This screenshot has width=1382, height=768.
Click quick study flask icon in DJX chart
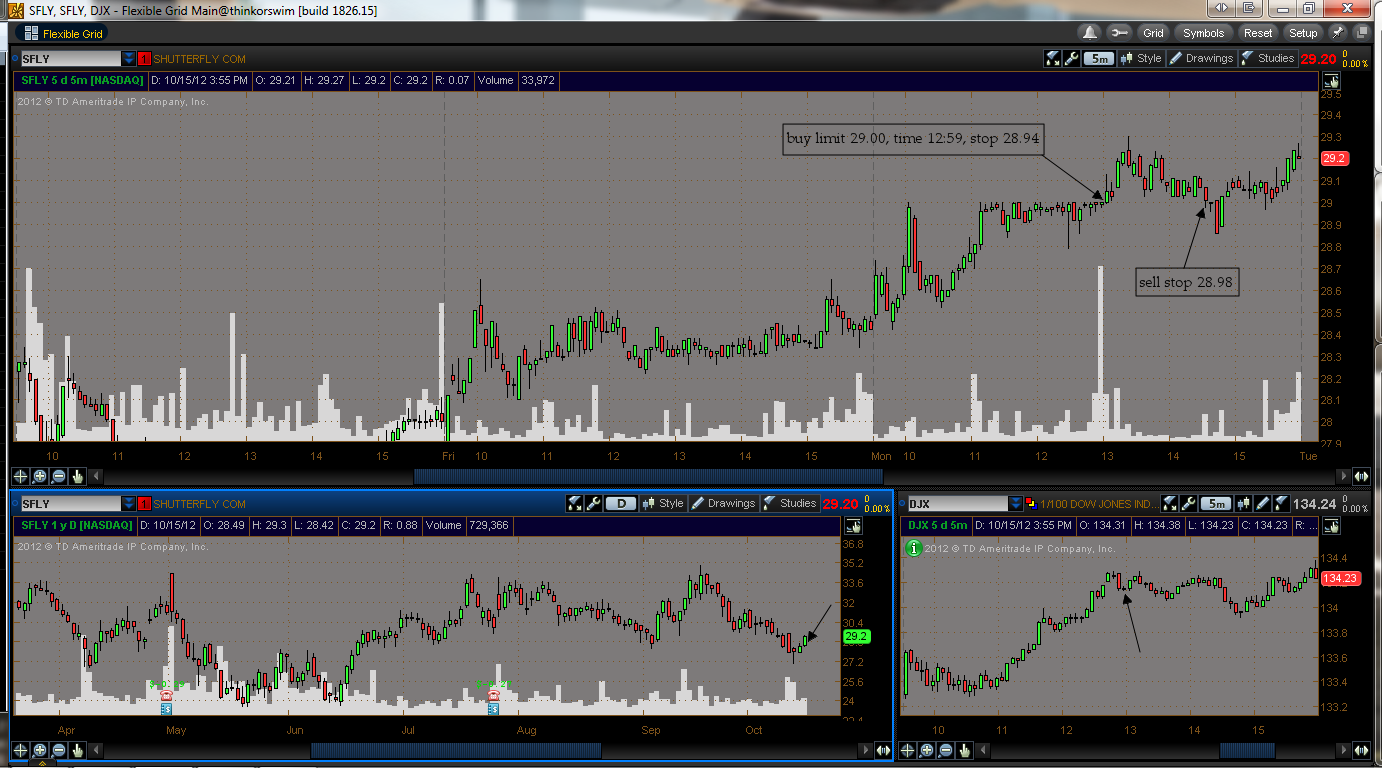[1168, 503]
